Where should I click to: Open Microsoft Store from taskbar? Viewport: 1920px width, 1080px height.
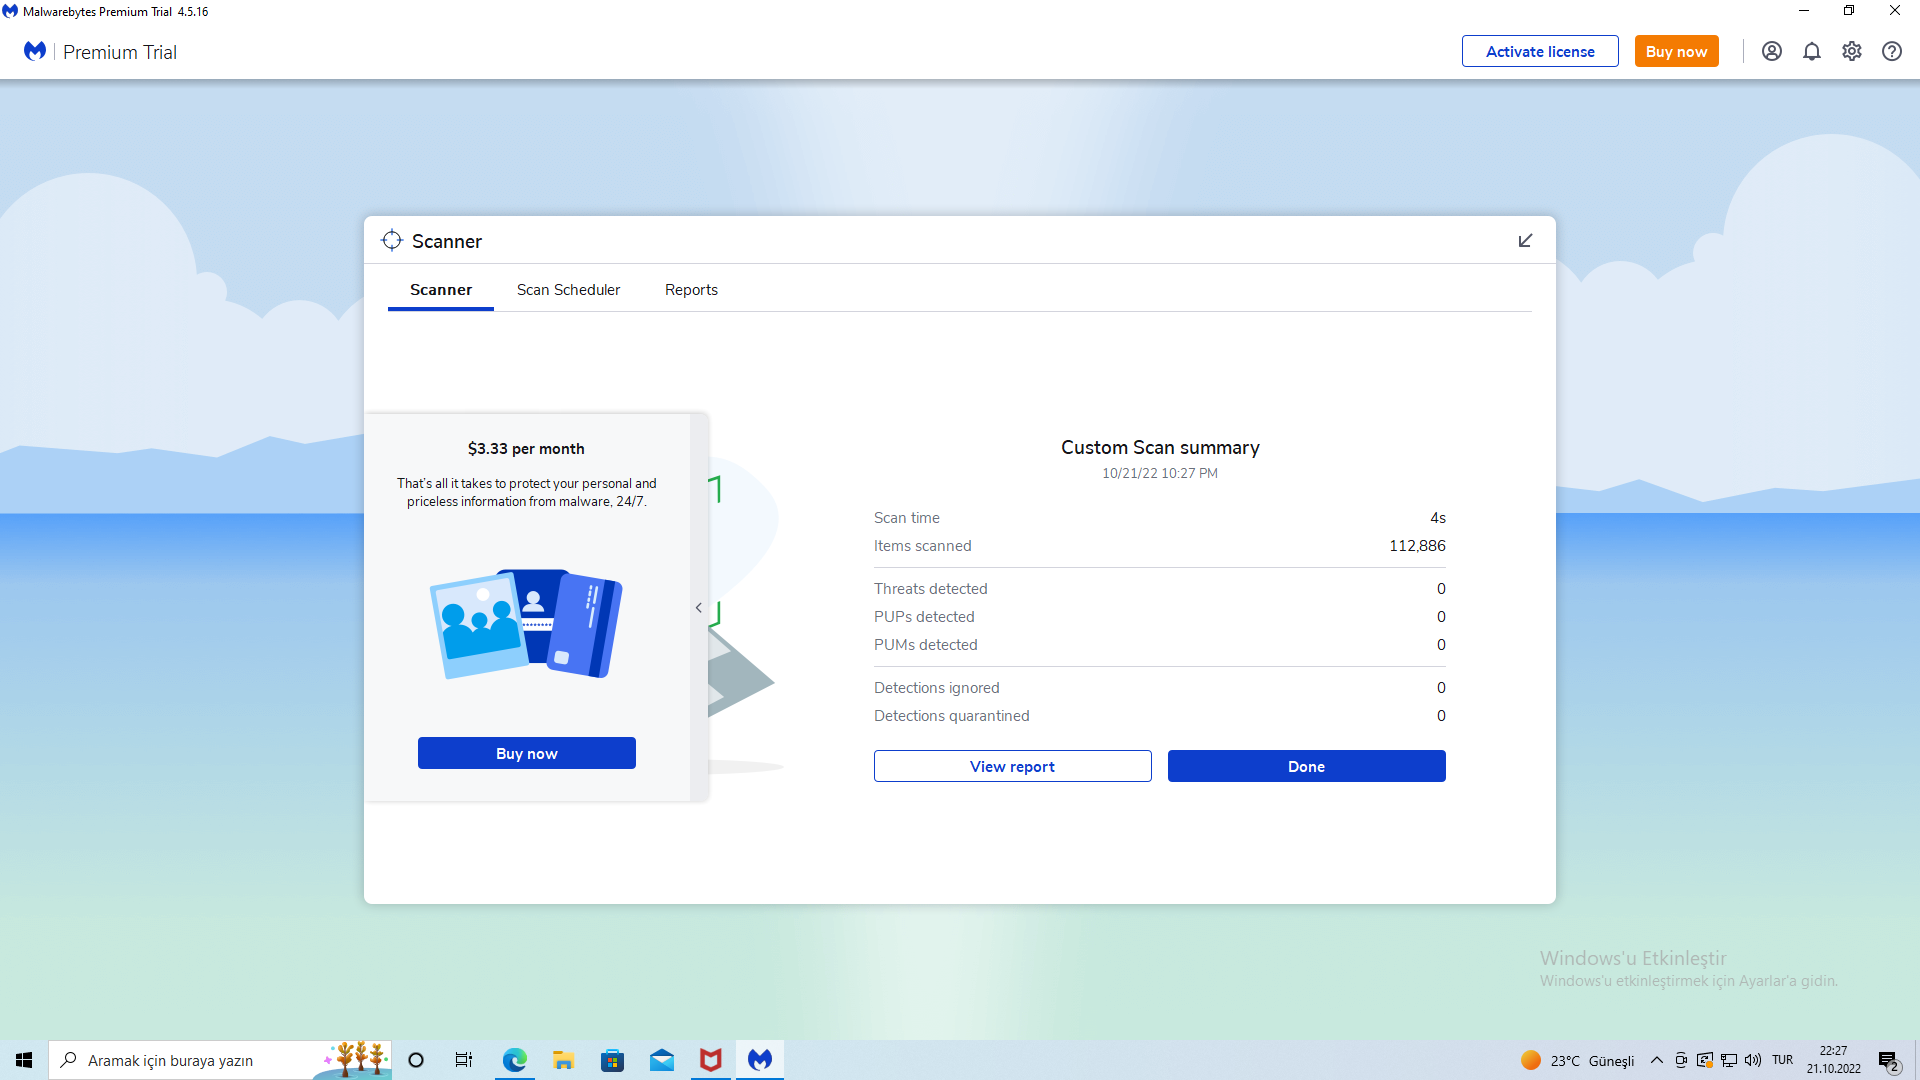pyautogui.click(x=612, y=1060)
